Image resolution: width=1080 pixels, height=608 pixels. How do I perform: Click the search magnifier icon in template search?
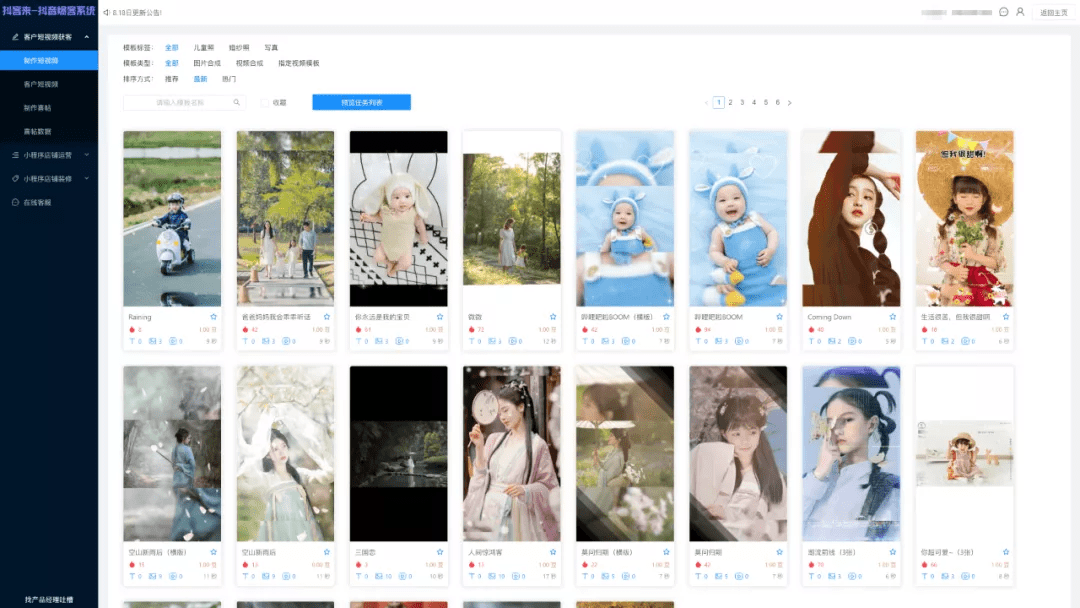[x=237, y=102]
